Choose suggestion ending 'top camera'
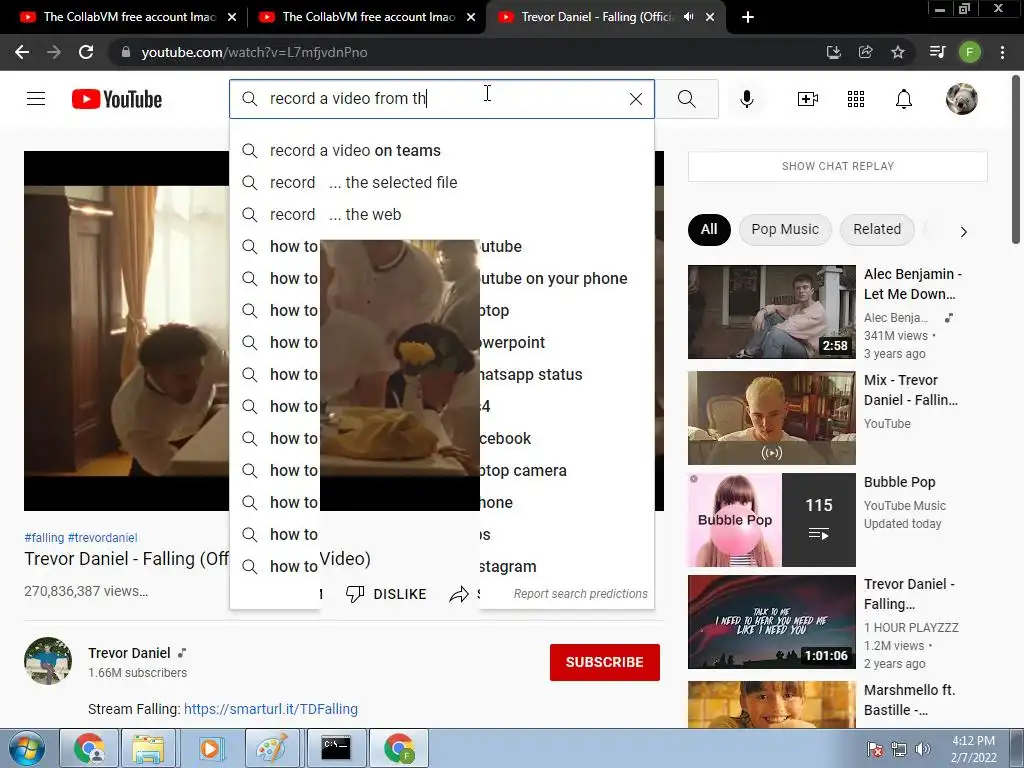The width and height of the screenshot is (1024, 768). coord(441,470)
